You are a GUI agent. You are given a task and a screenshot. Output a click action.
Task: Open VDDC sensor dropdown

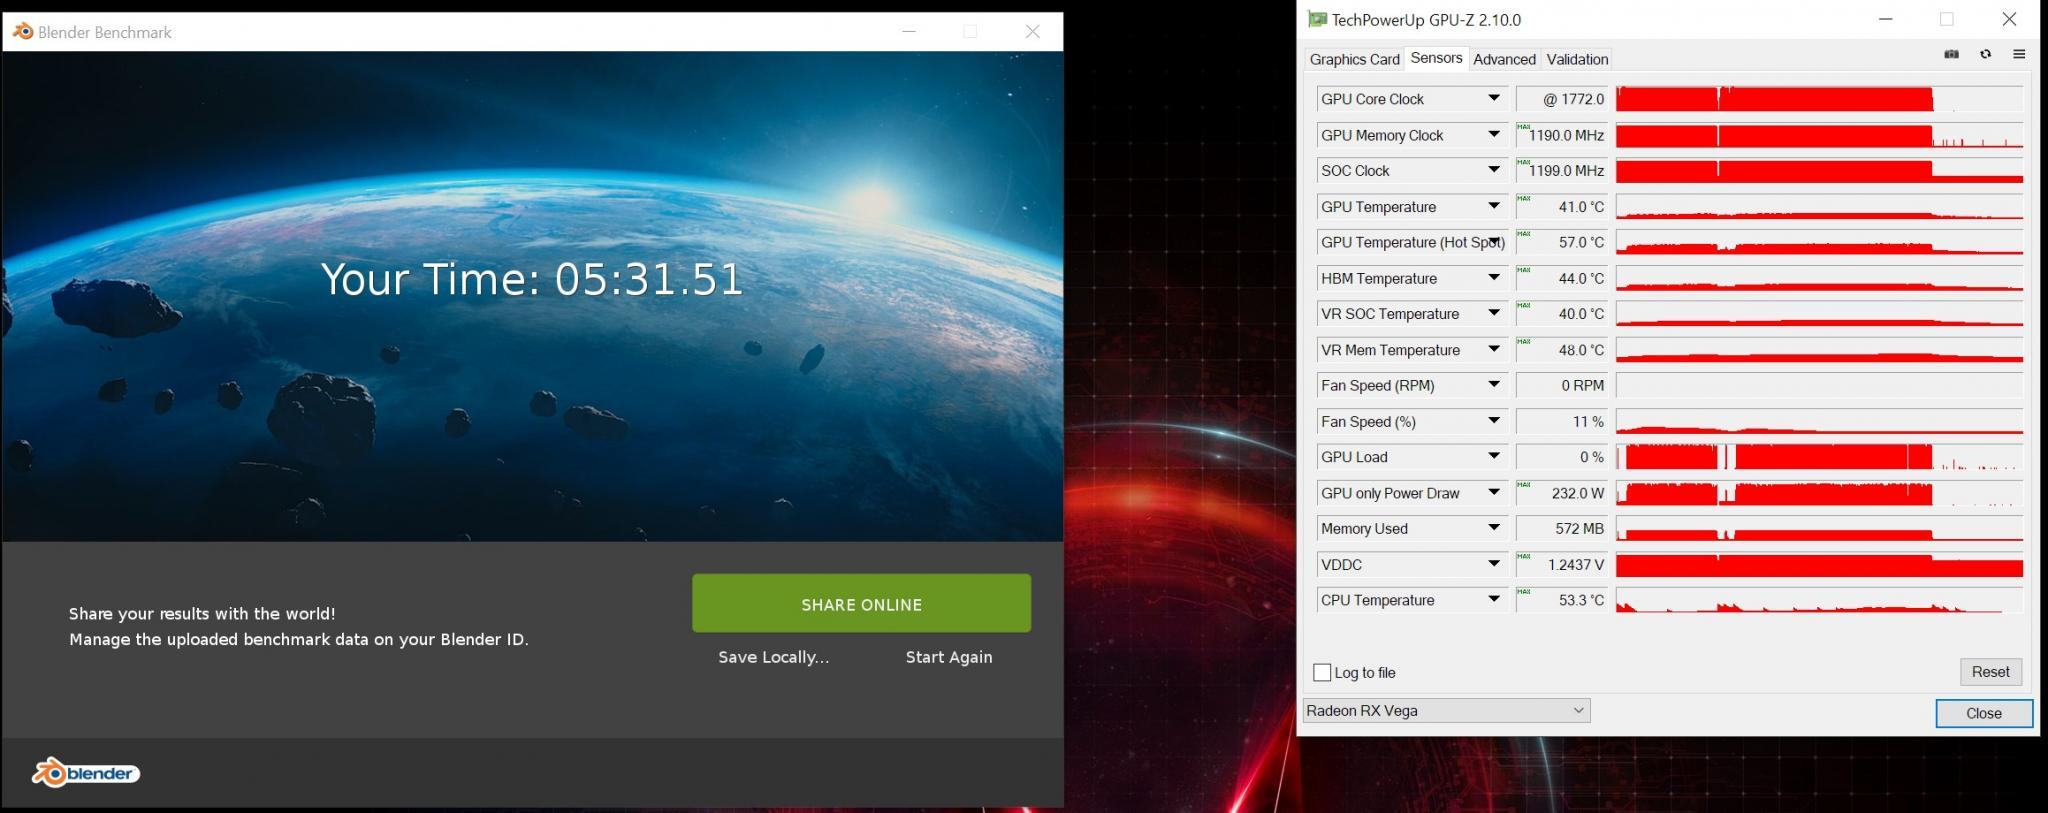click(1493, 564)
